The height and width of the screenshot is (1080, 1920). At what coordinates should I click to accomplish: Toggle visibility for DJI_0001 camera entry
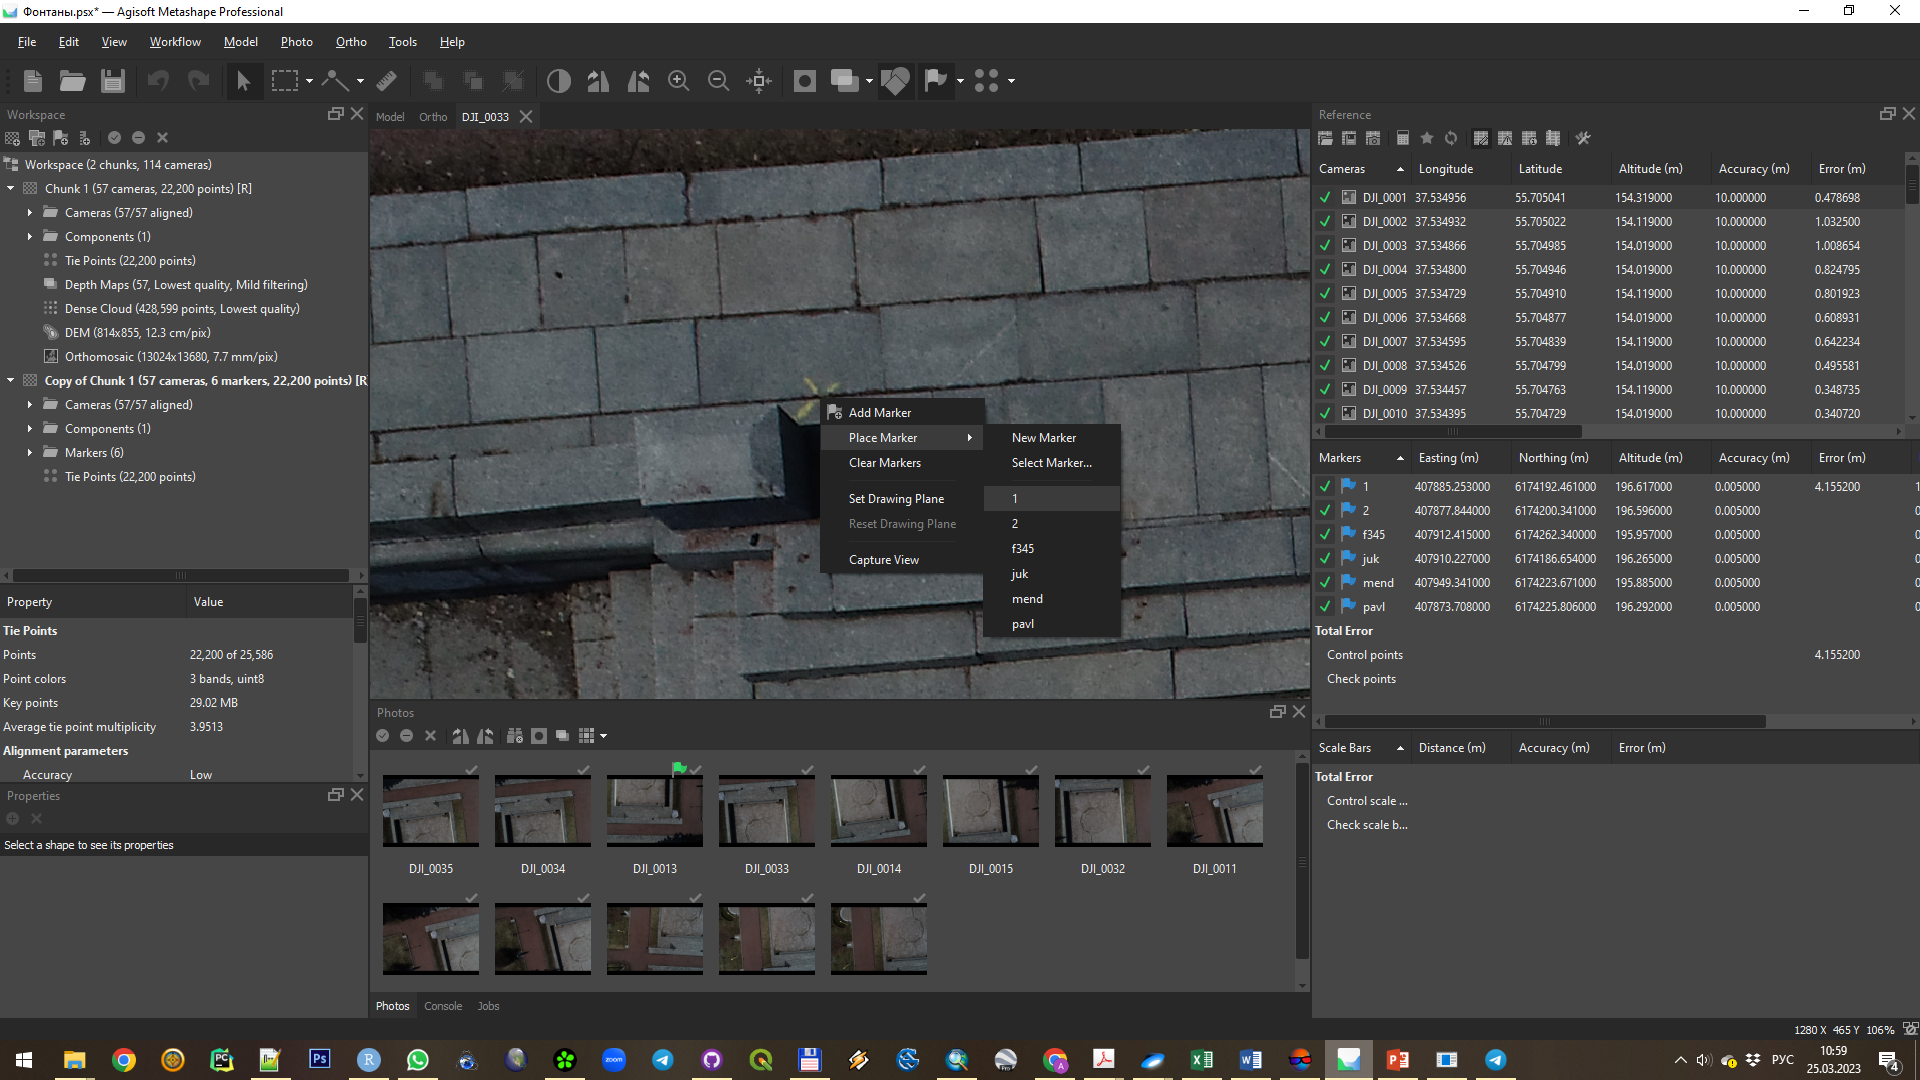pyautogui.click(x=1325, y=196)
